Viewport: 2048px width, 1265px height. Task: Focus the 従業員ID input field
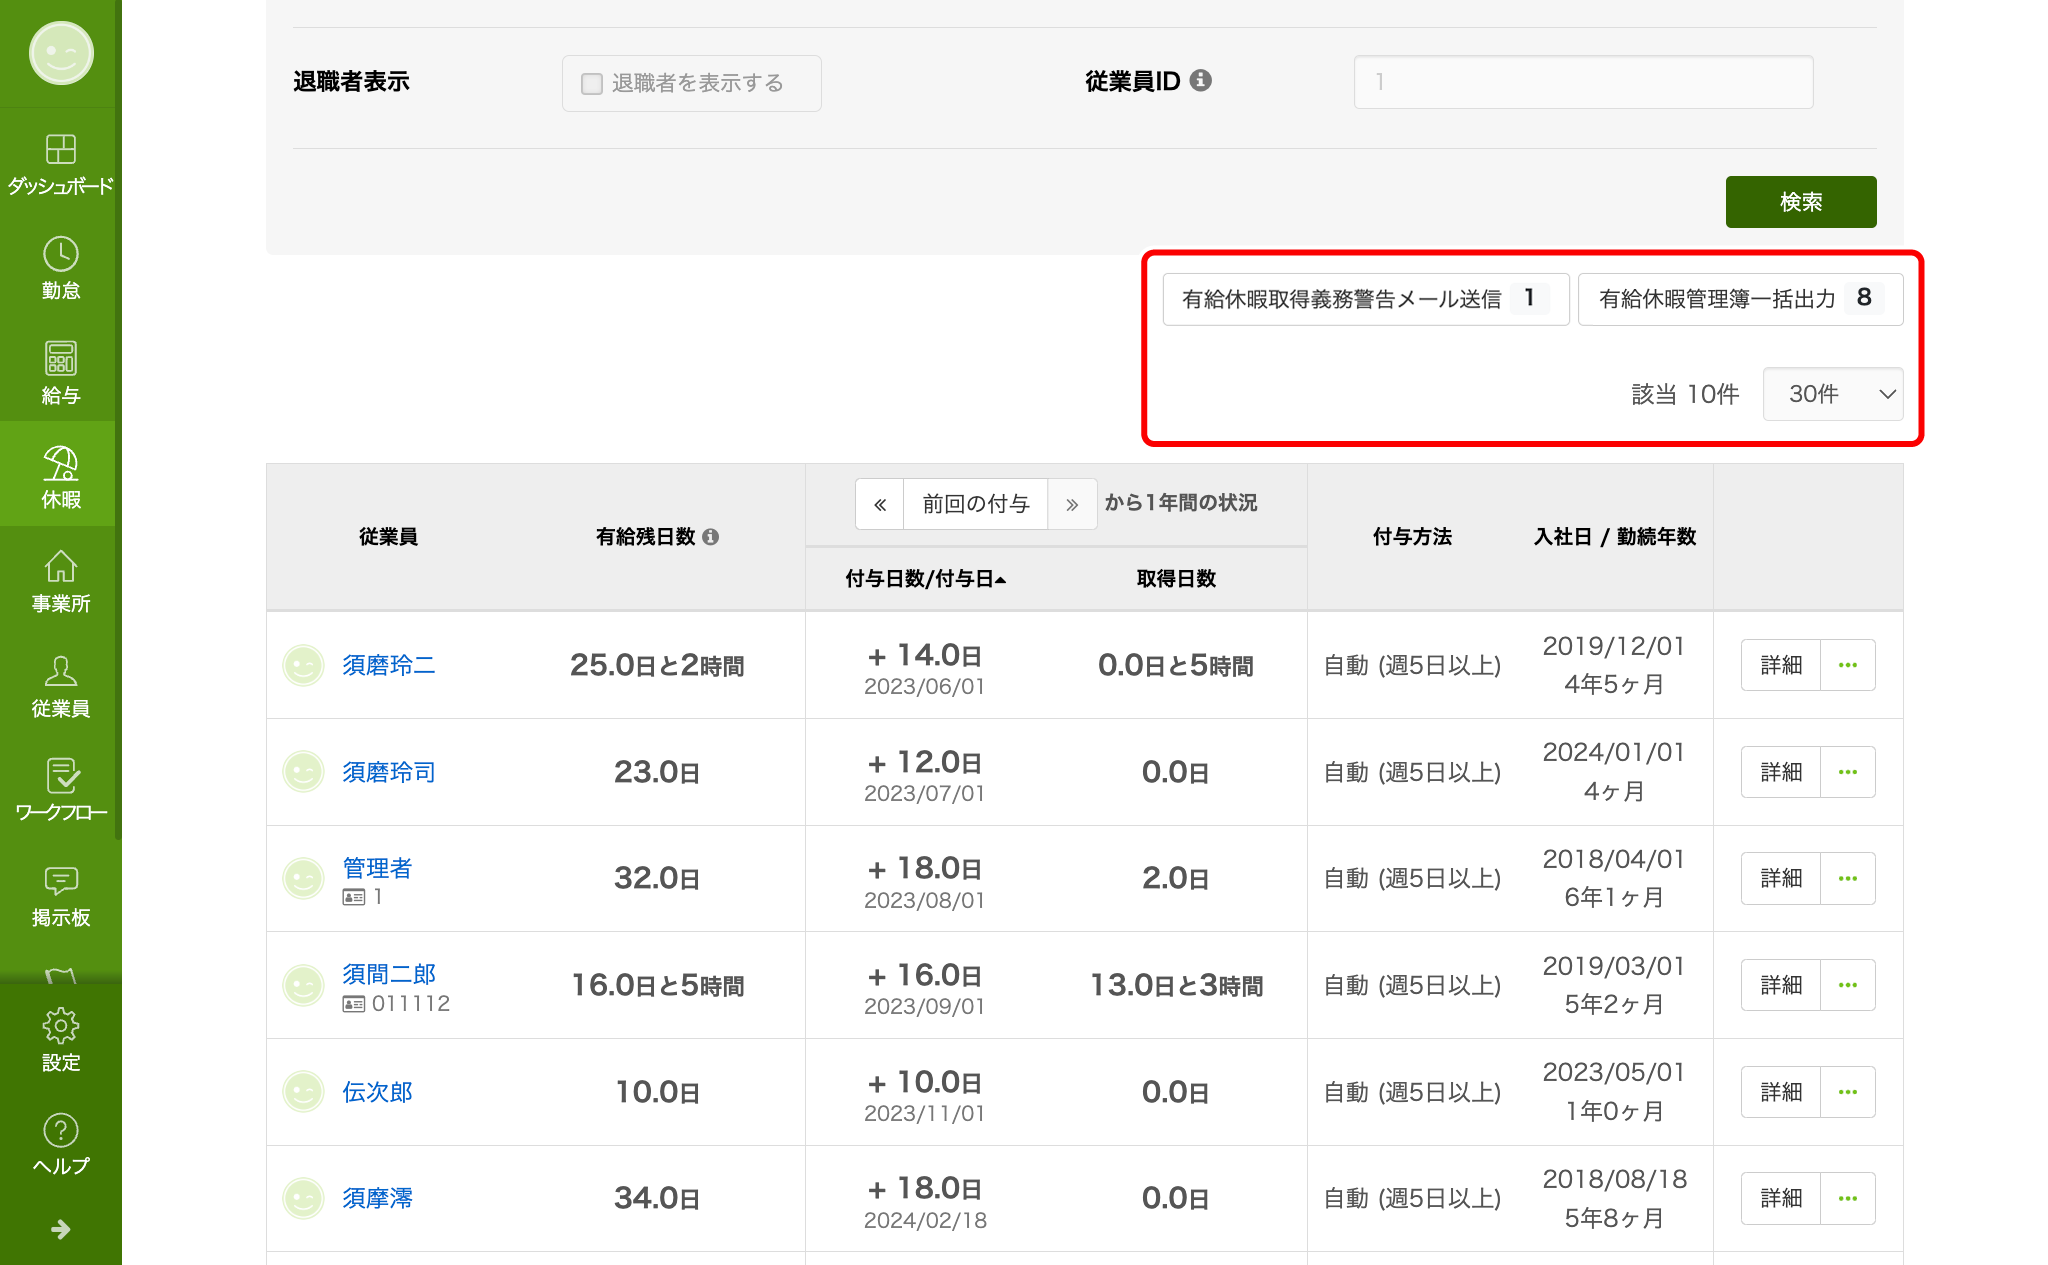tap(1583, 82)
